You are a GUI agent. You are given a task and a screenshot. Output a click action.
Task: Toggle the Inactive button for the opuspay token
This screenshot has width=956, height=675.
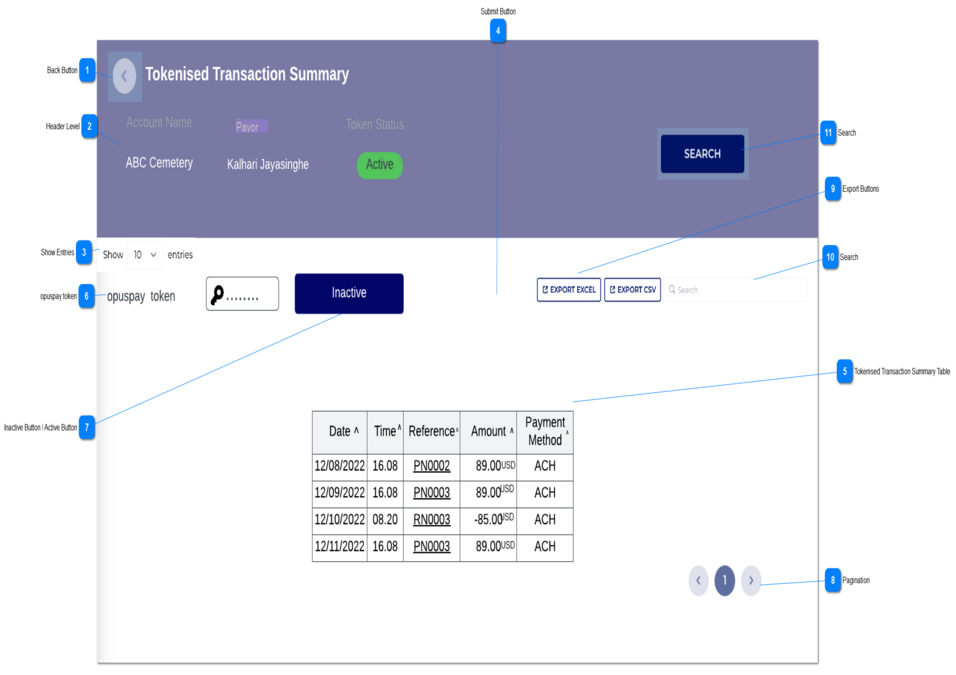pos(348,293)
